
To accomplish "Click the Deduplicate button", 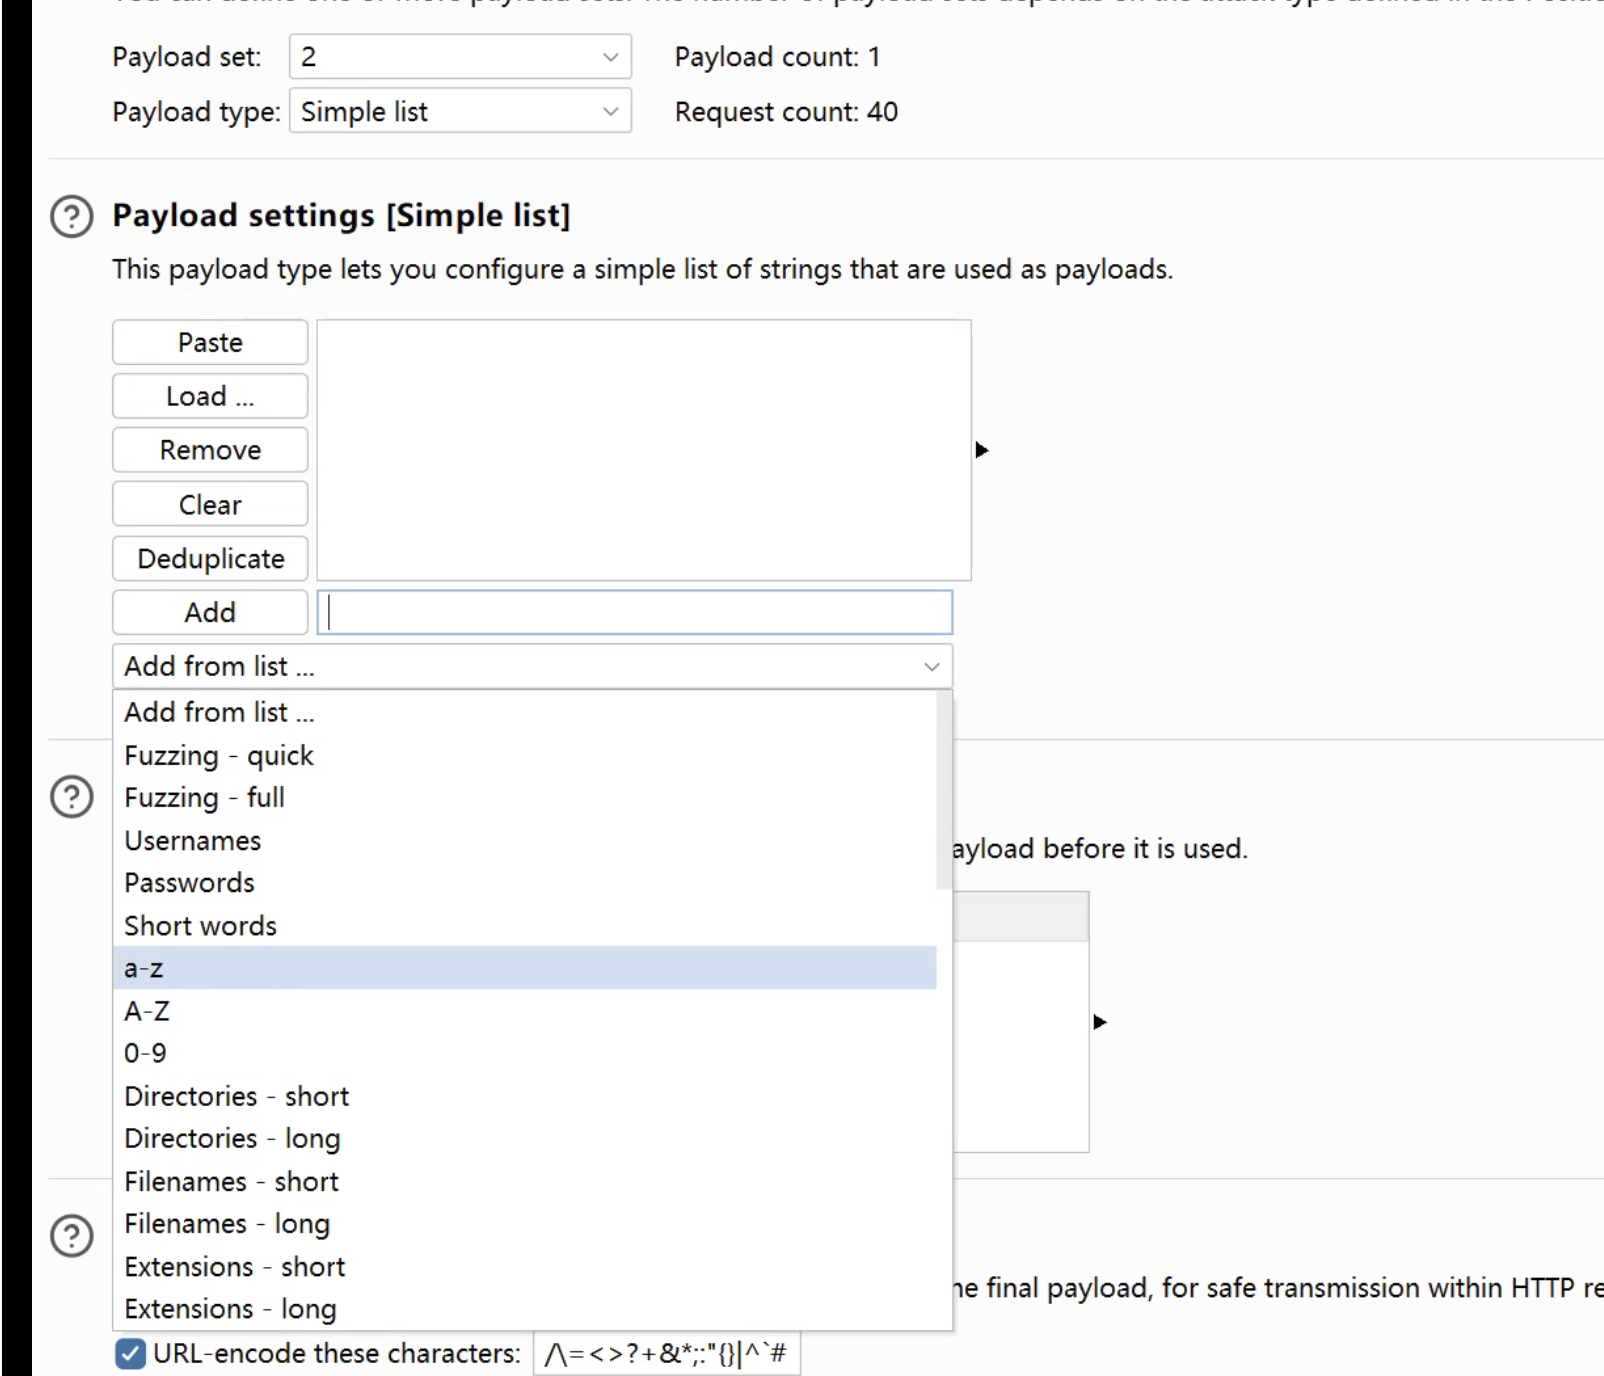I will pyautogui.click(x=210, y=559).
